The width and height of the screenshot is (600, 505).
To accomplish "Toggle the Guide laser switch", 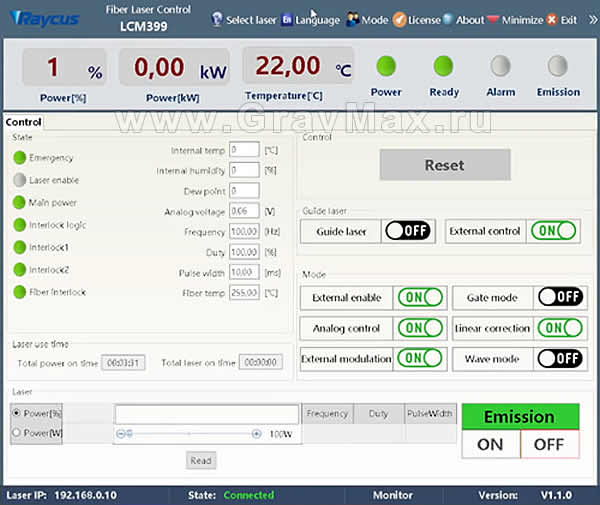I will (x=408, y=231).
